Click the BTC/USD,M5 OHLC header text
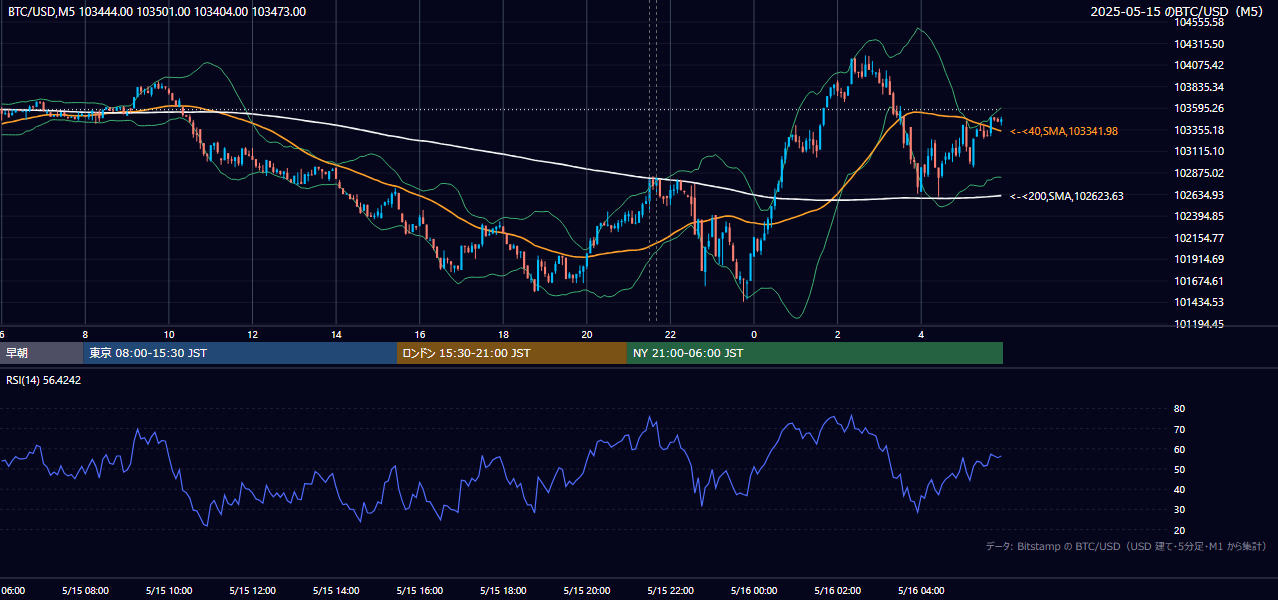Viewport: 1278px width, 600px height. (x=157, y=12)
